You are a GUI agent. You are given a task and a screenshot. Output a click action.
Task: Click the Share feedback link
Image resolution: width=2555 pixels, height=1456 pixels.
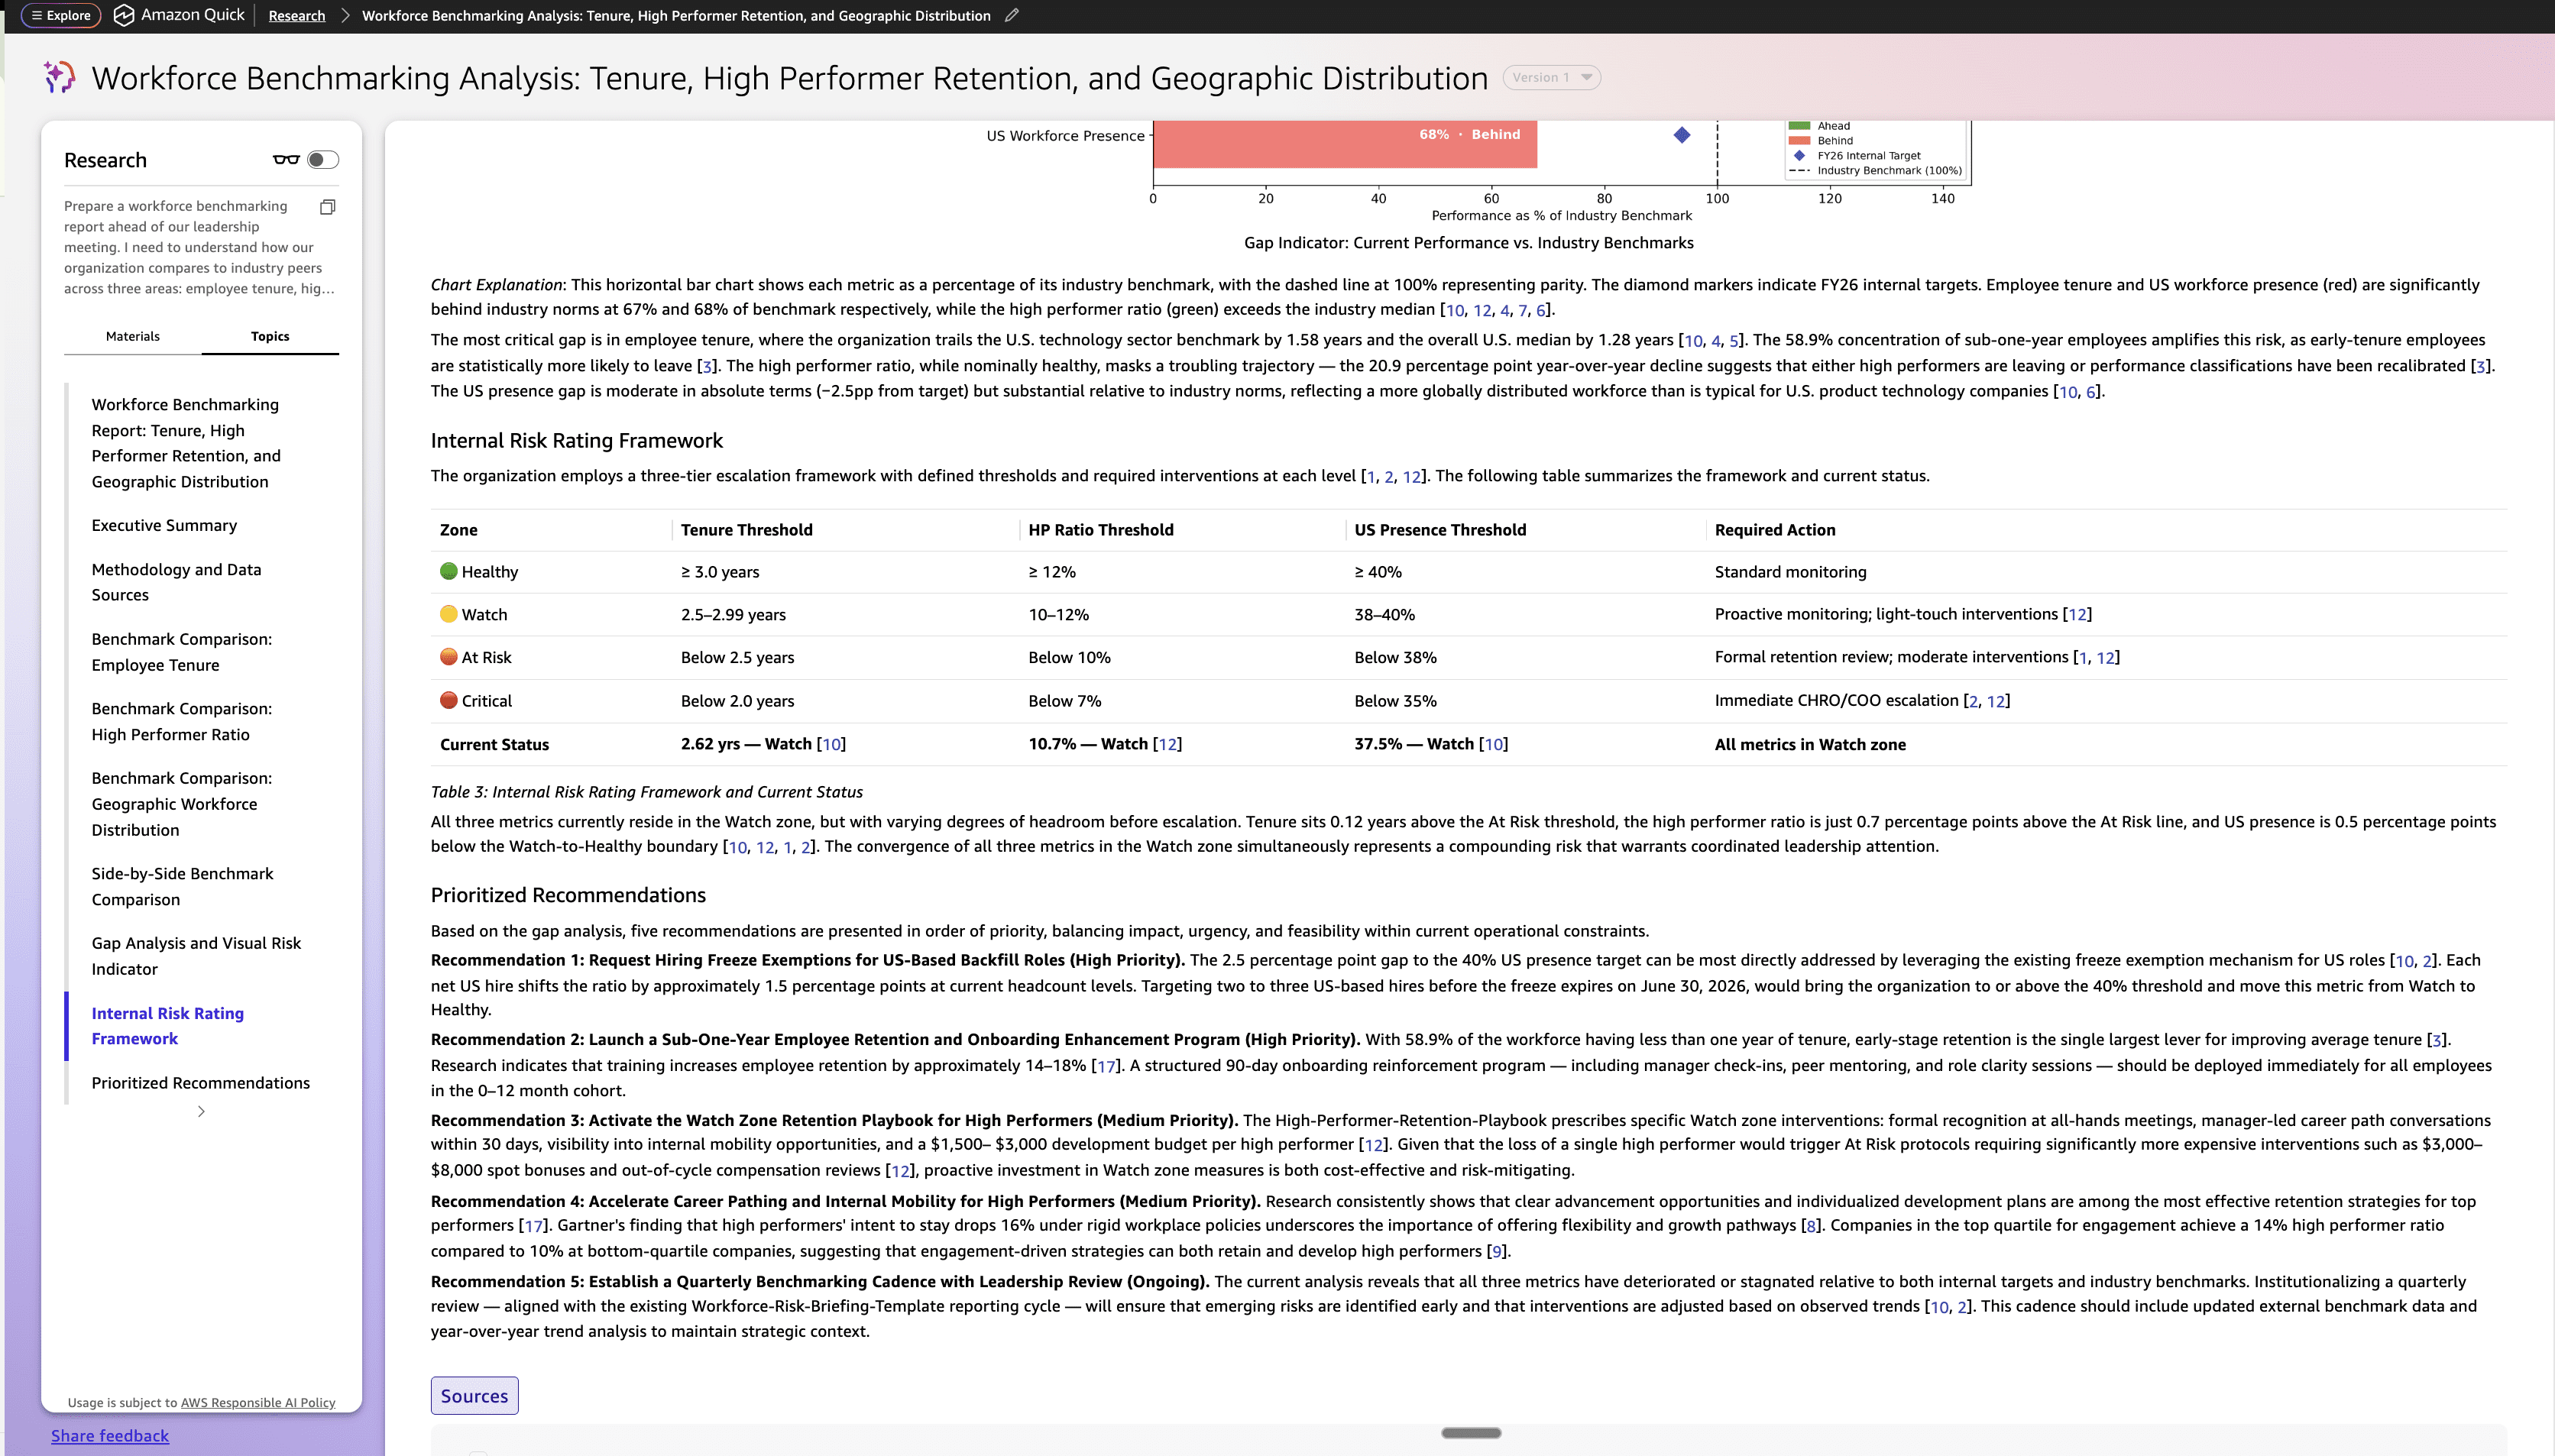(x=110, y=1435)
